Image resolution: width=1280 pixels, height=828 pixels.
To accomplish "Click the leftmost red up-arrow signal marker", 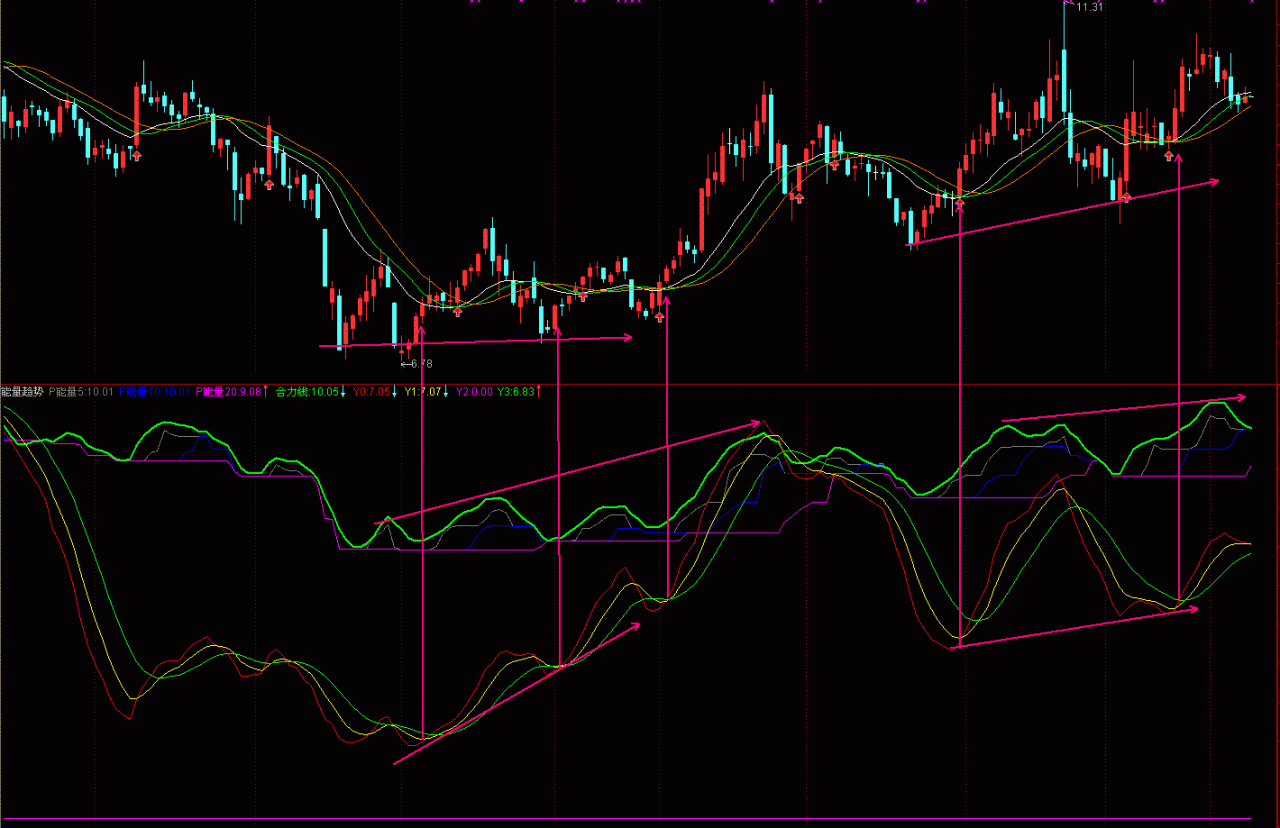I will [137, 155].
